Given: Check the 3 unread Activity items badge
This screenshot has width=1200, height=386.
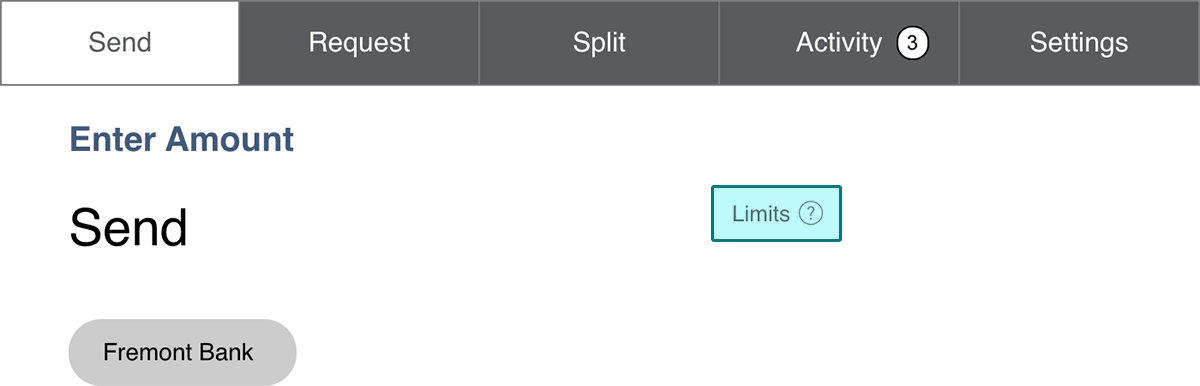Looking at the screenshot, I should pos(912,43).
